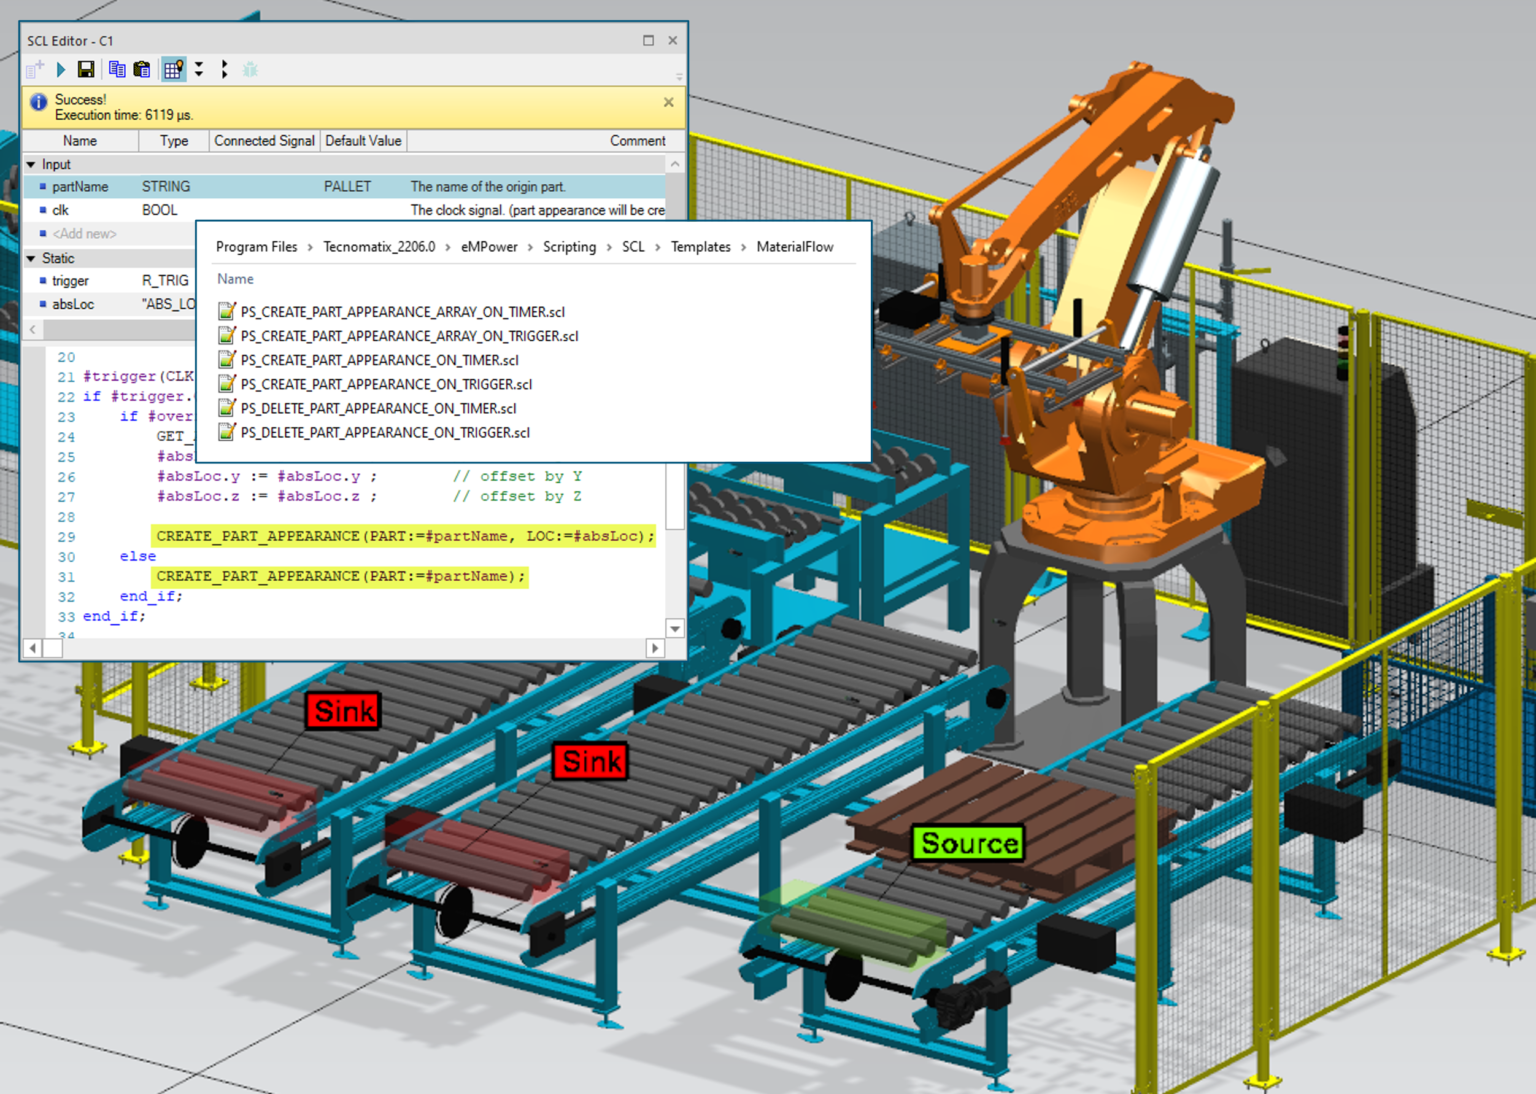Click the Default Value column header
Screen dimensions: 1536x1094
(x=363, y=141)
